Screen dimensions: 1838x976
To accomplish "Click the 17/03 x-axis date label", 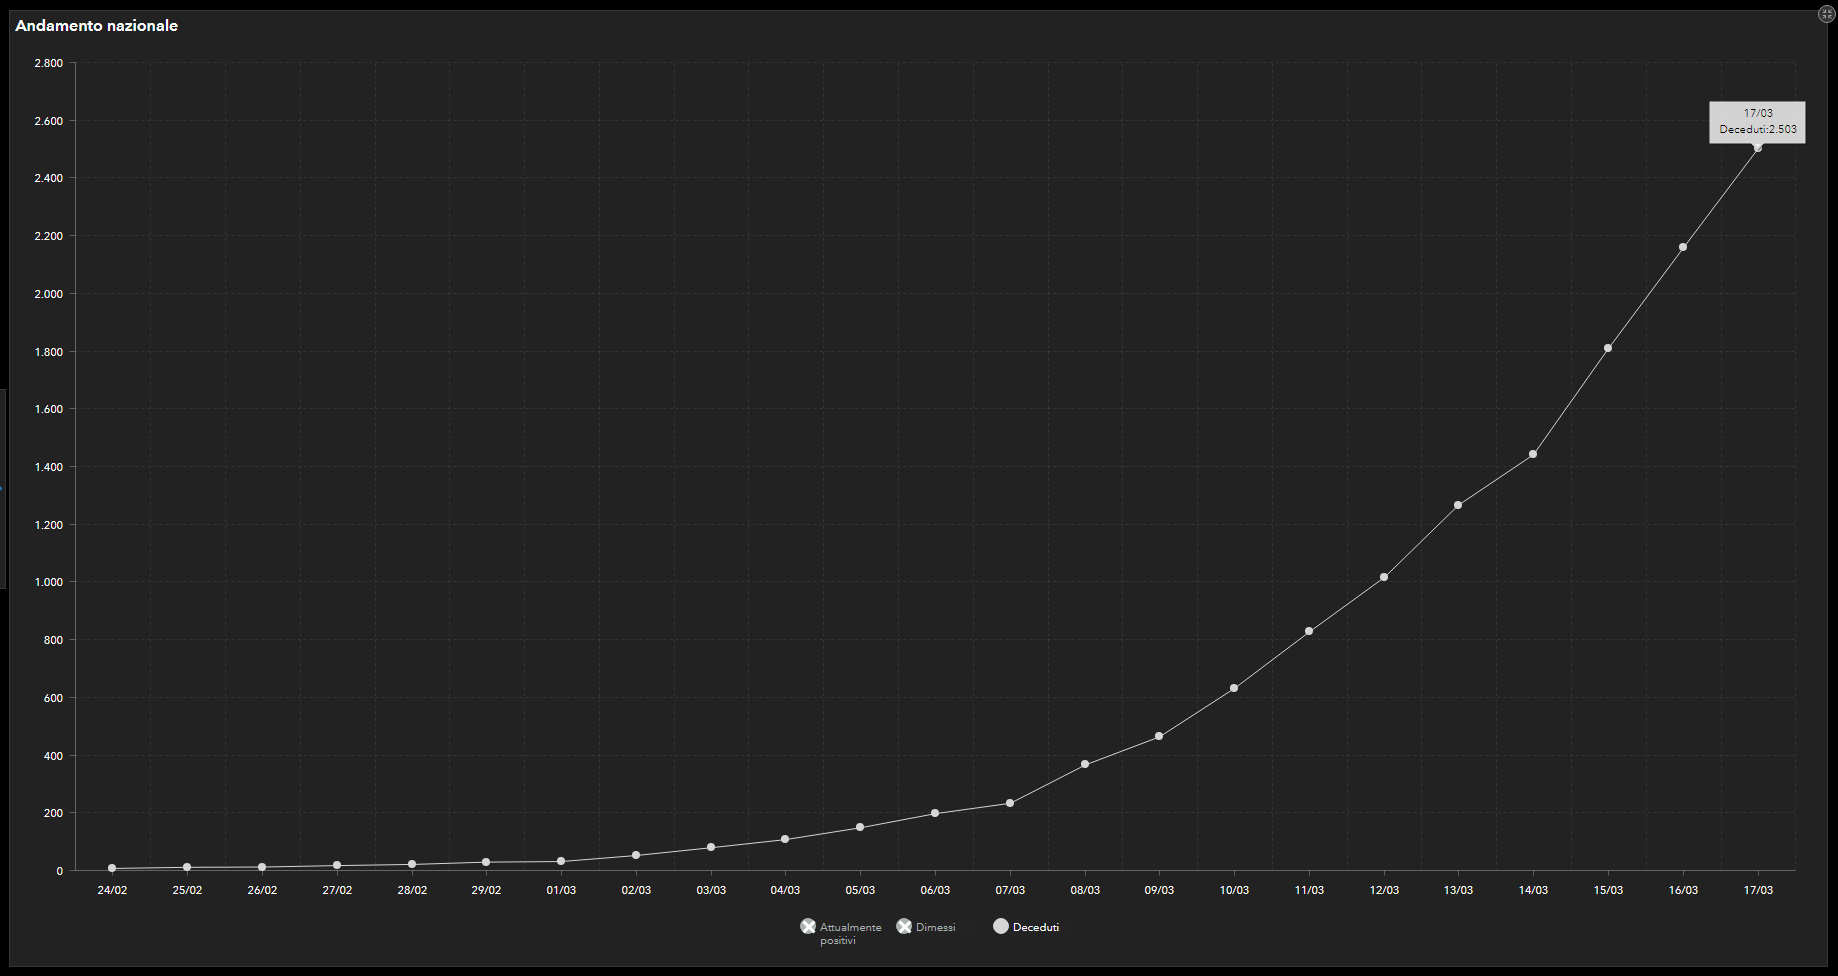I will (x=1758, y=890).
